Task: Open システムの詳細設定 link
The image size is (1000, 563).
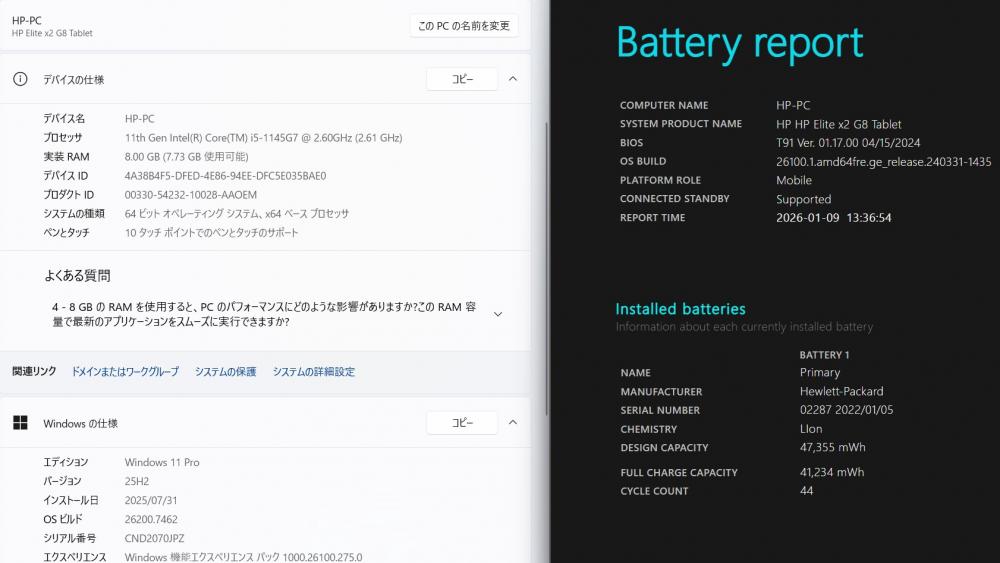Action: click(x=314, y=372)
